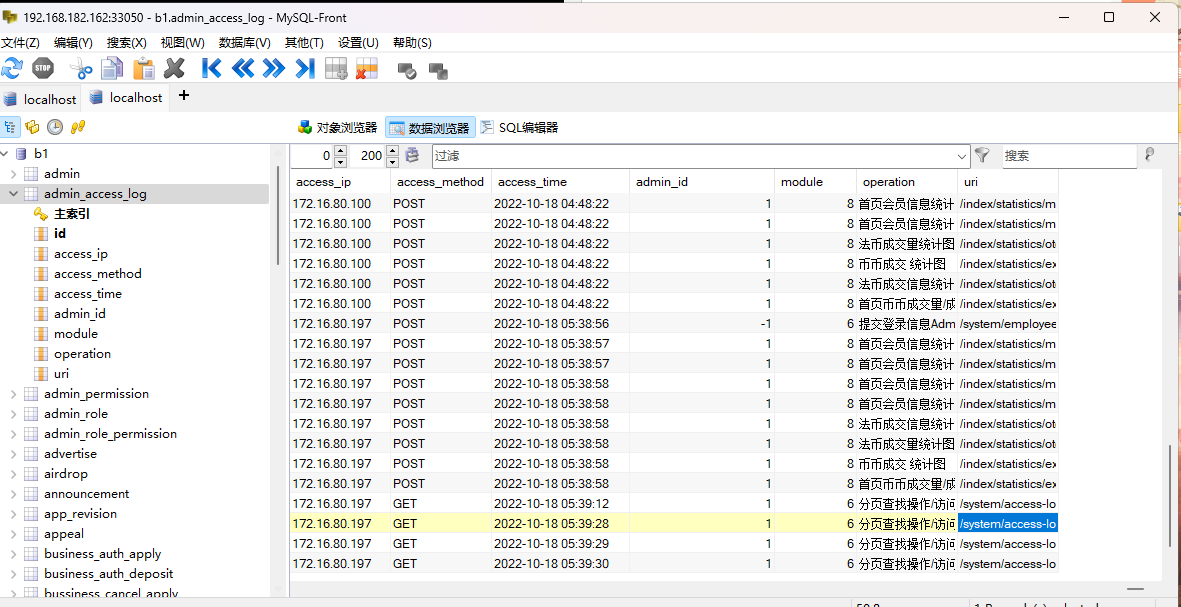Image resolution: width=1181 pixels, height=607 pixels.
Task: Go to the last record with the arrow icon
Action: click(305, 68)
